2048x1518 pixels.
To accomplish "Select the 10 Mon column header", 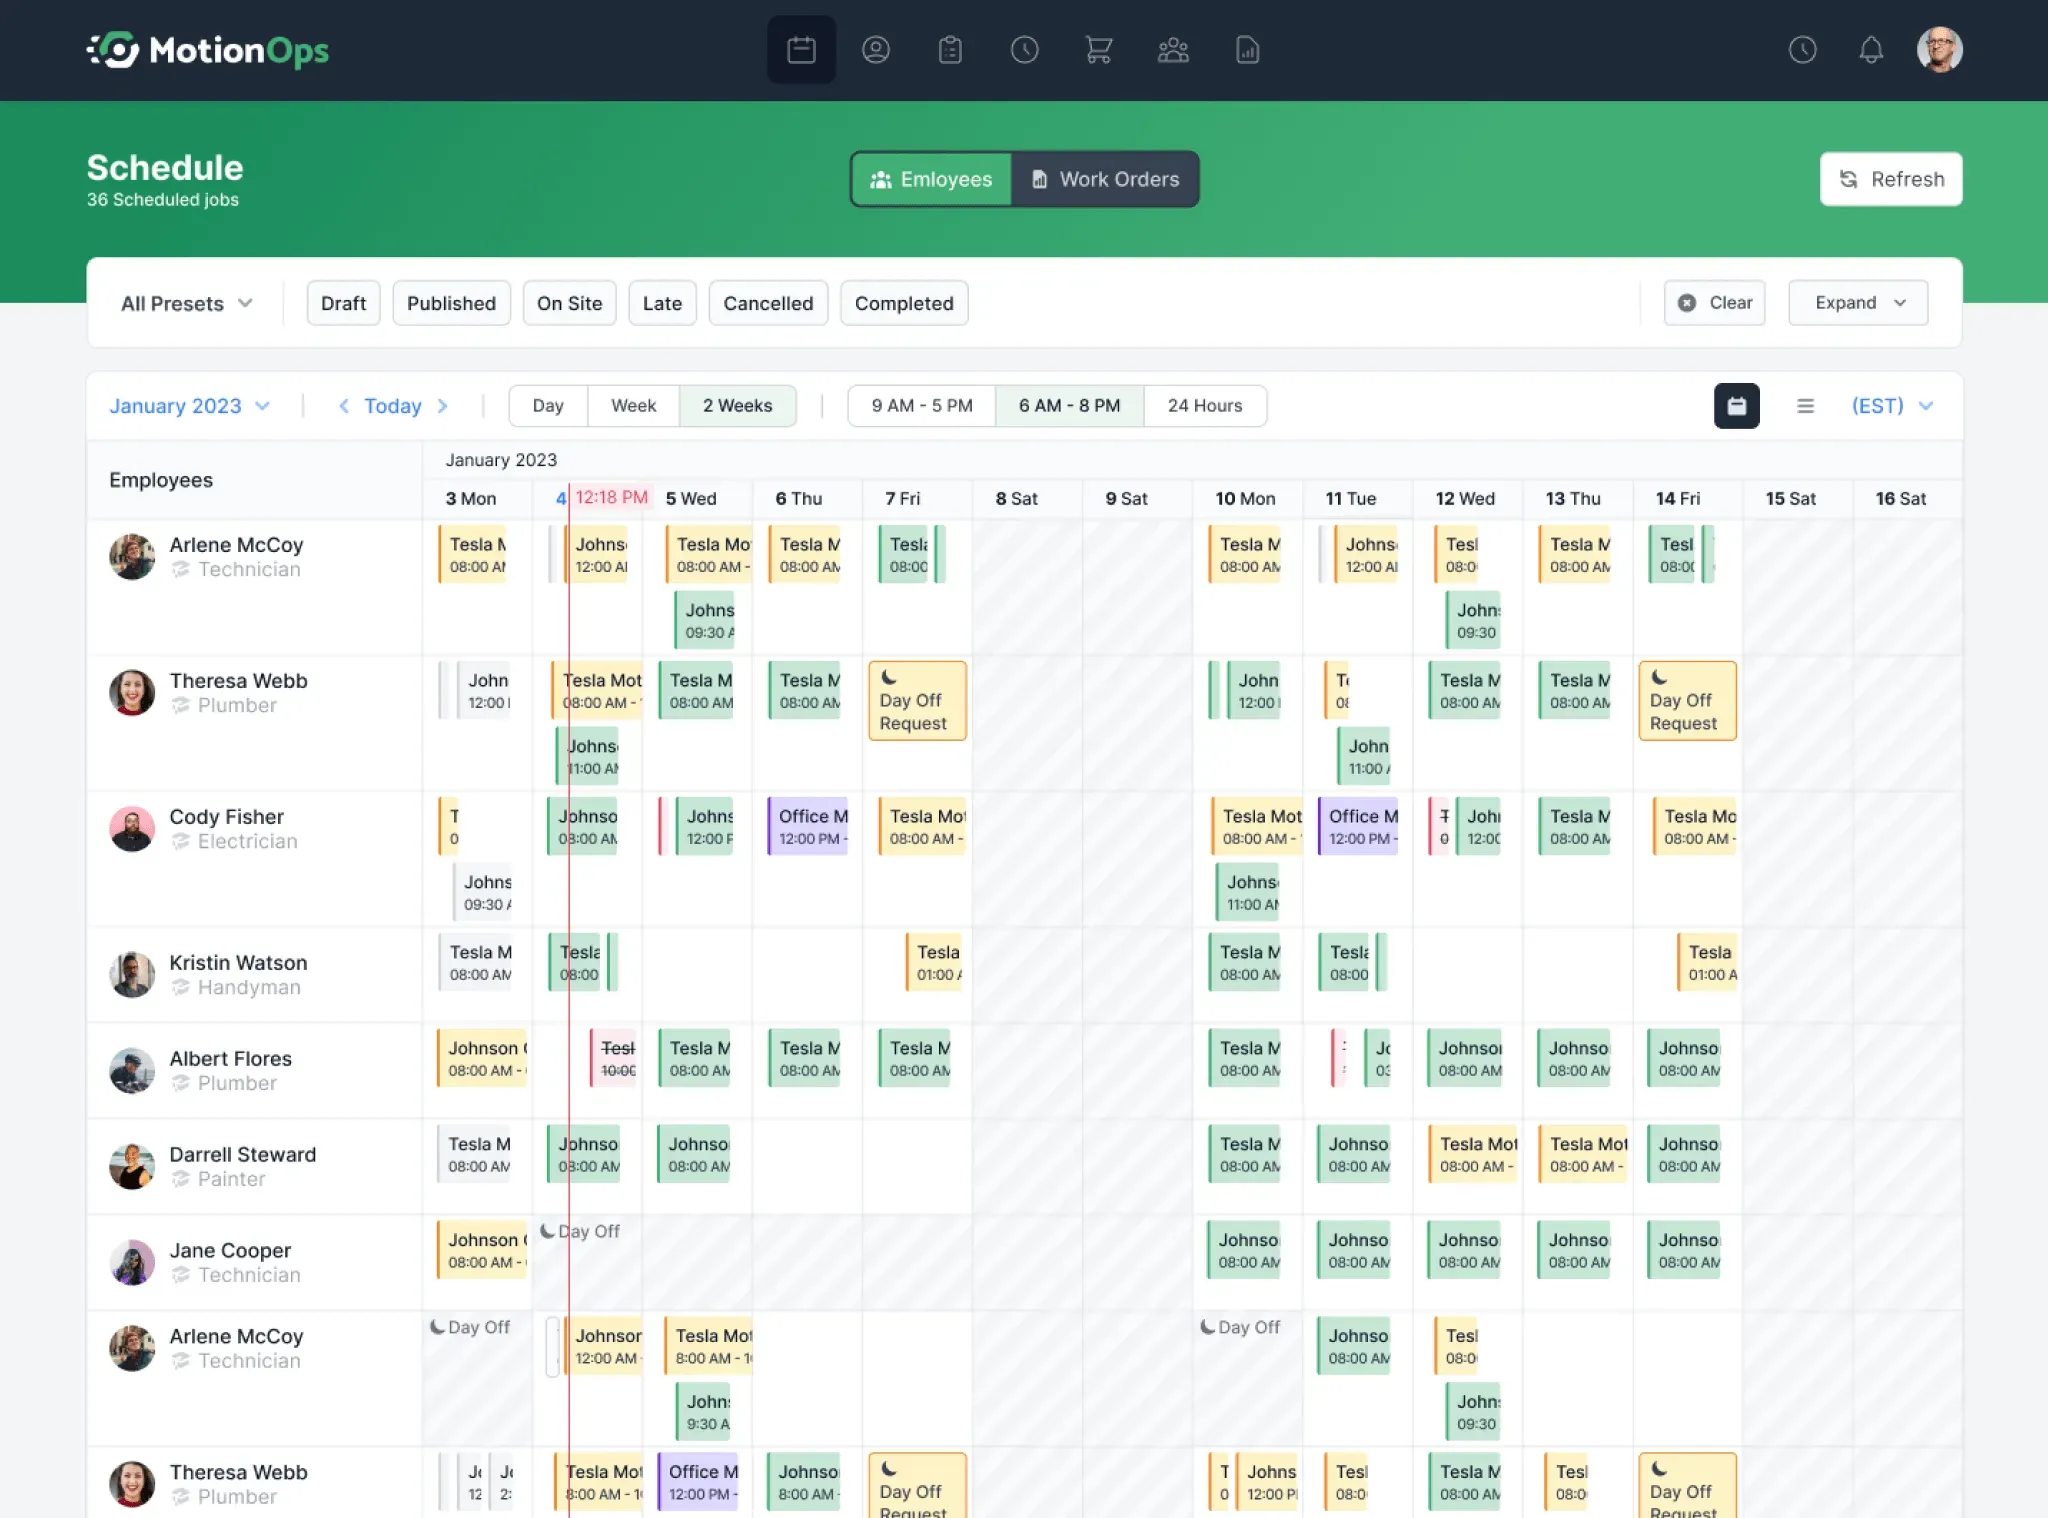I will pos(1246,499).
